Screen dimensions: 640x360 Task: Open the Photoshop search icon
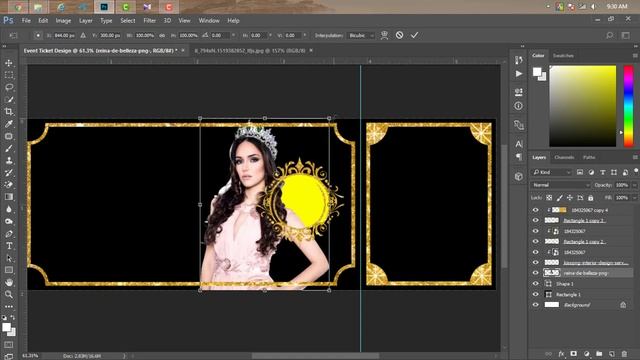point(609,36)
